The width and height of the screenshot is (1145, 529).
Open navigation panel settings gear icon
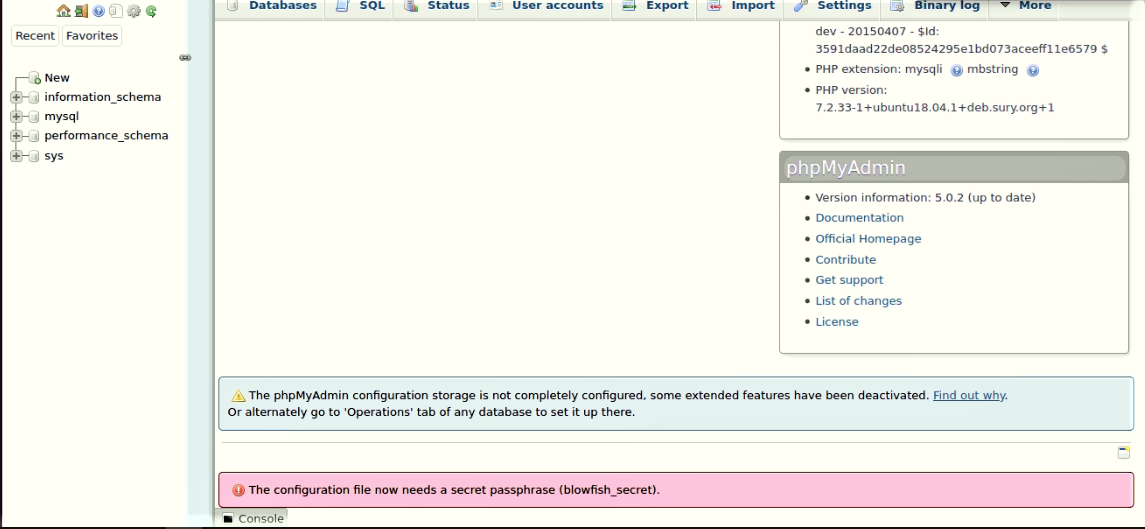134,11
